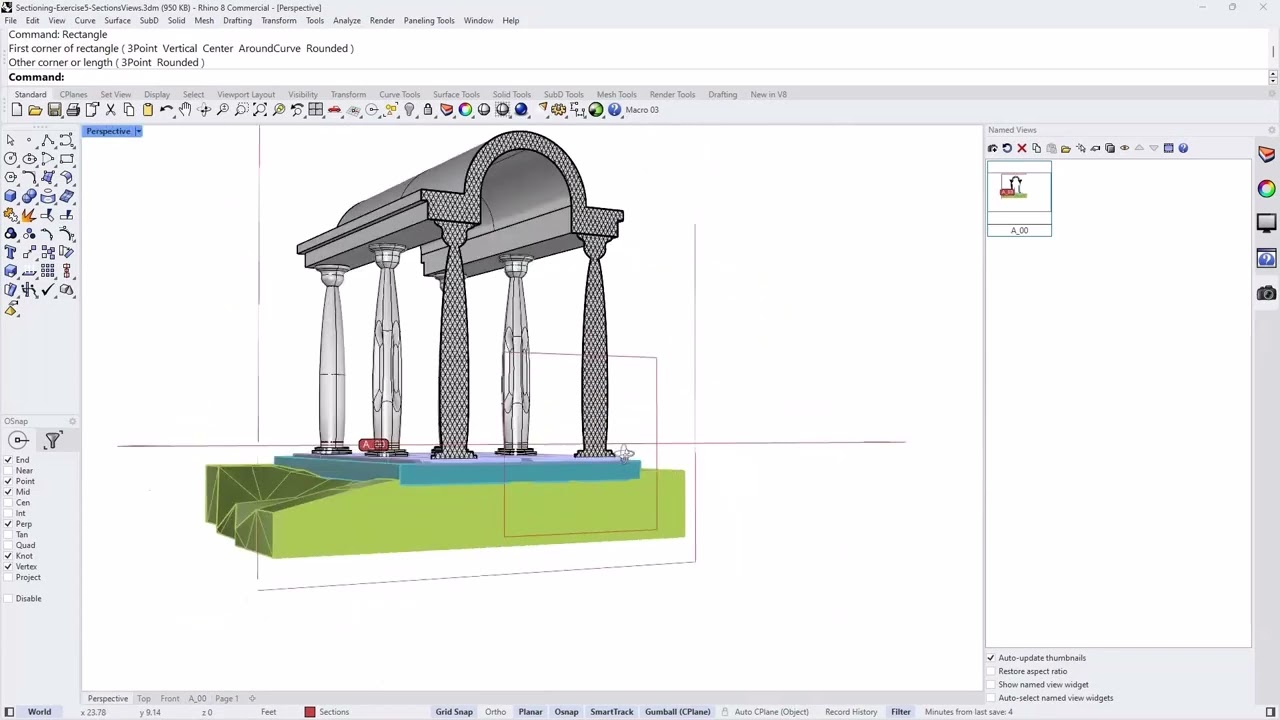
Task: Save the model with the floppy disk icon
Action: pos(54,110)
